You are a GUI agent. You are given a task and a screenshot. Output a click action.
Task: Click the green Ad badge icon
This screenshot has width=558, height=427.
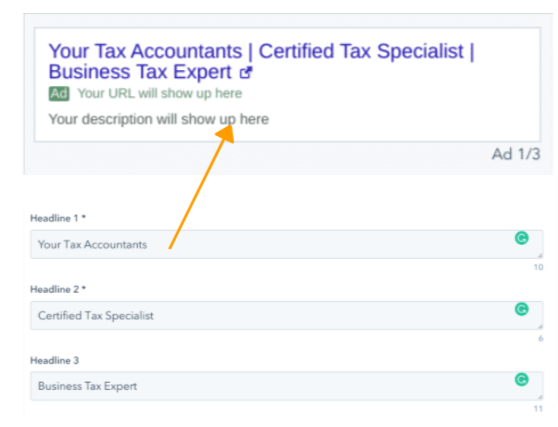59,94
